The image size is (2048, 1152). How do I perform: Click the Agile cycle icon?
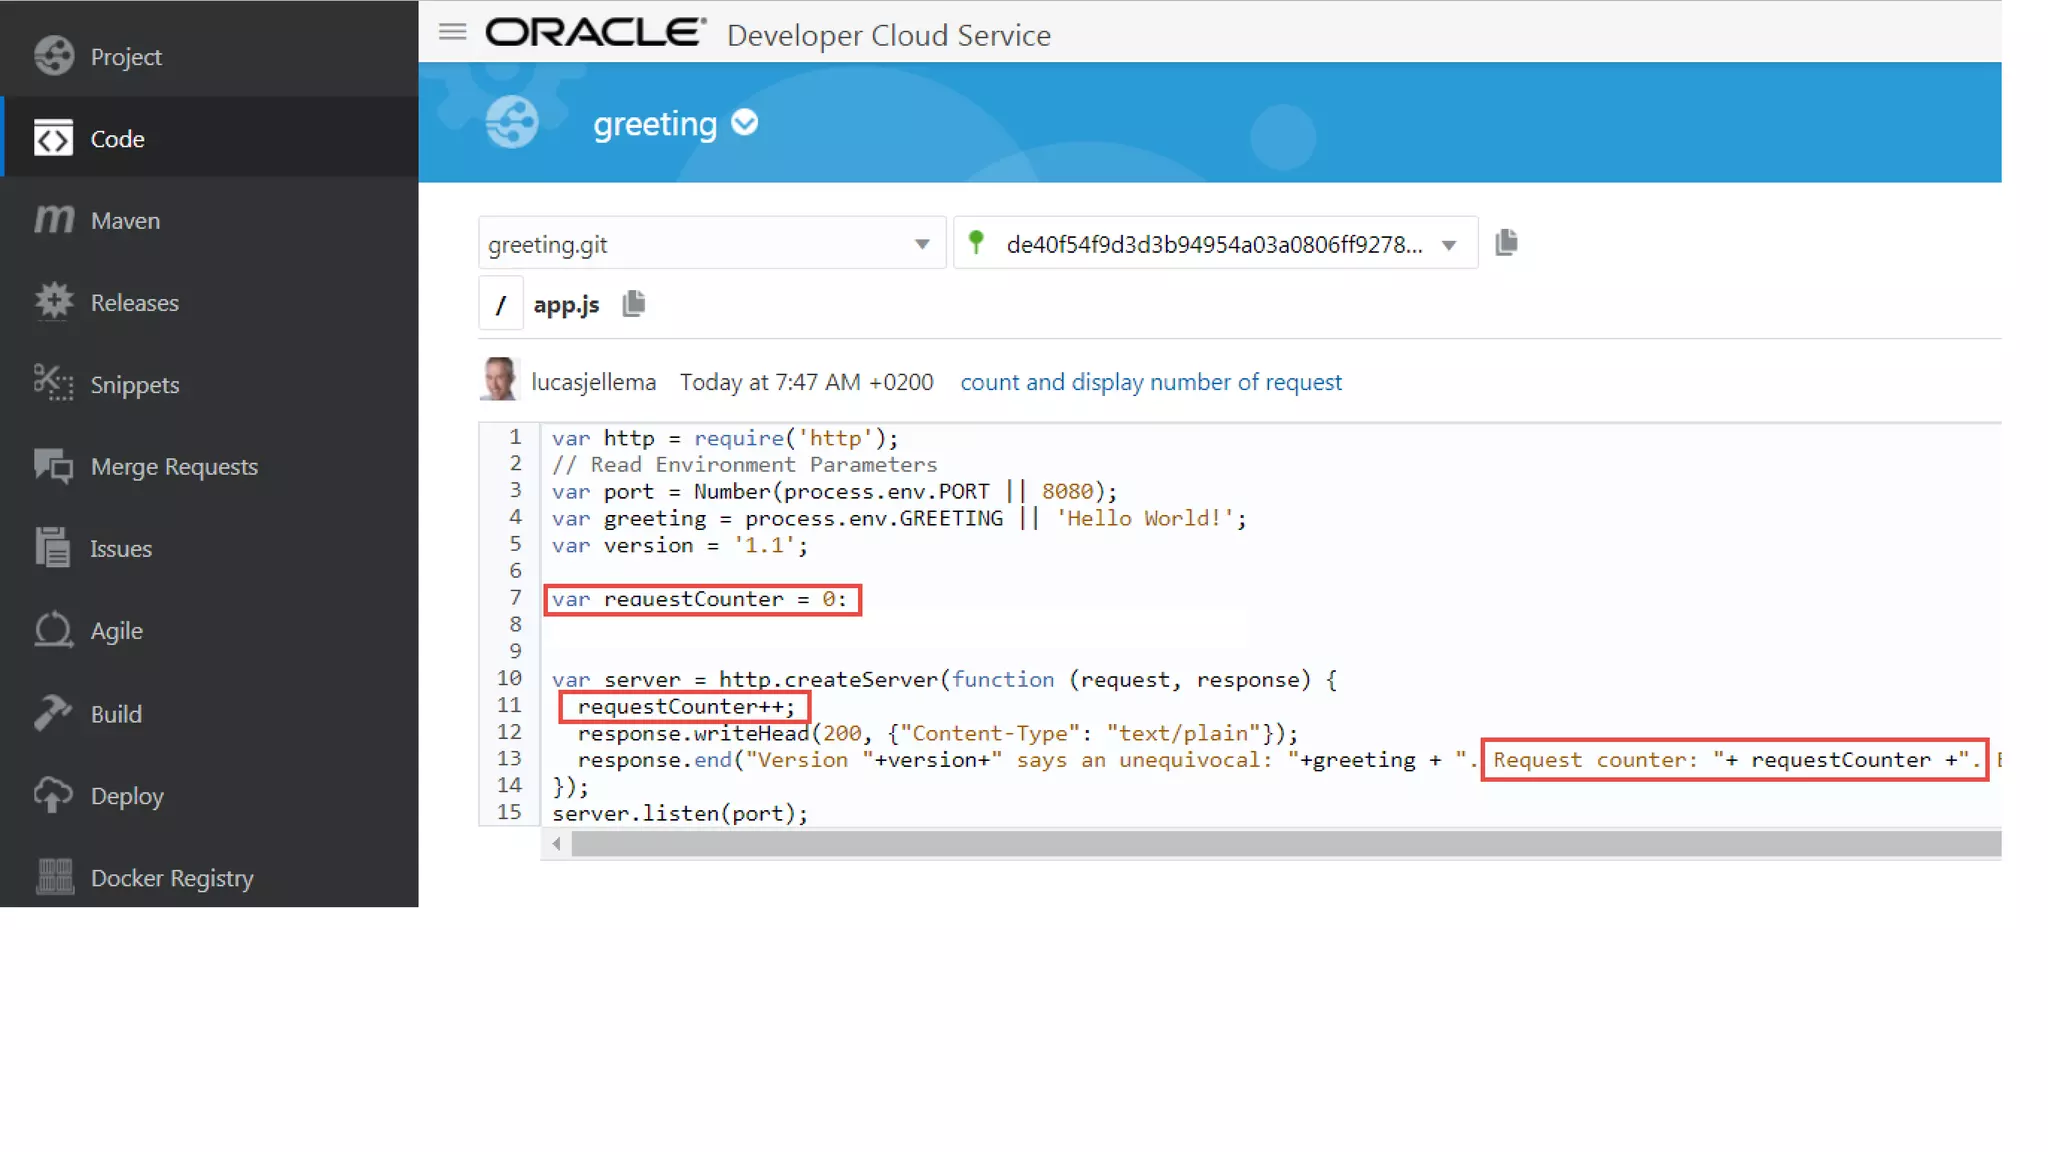click(x=53, y=630)
